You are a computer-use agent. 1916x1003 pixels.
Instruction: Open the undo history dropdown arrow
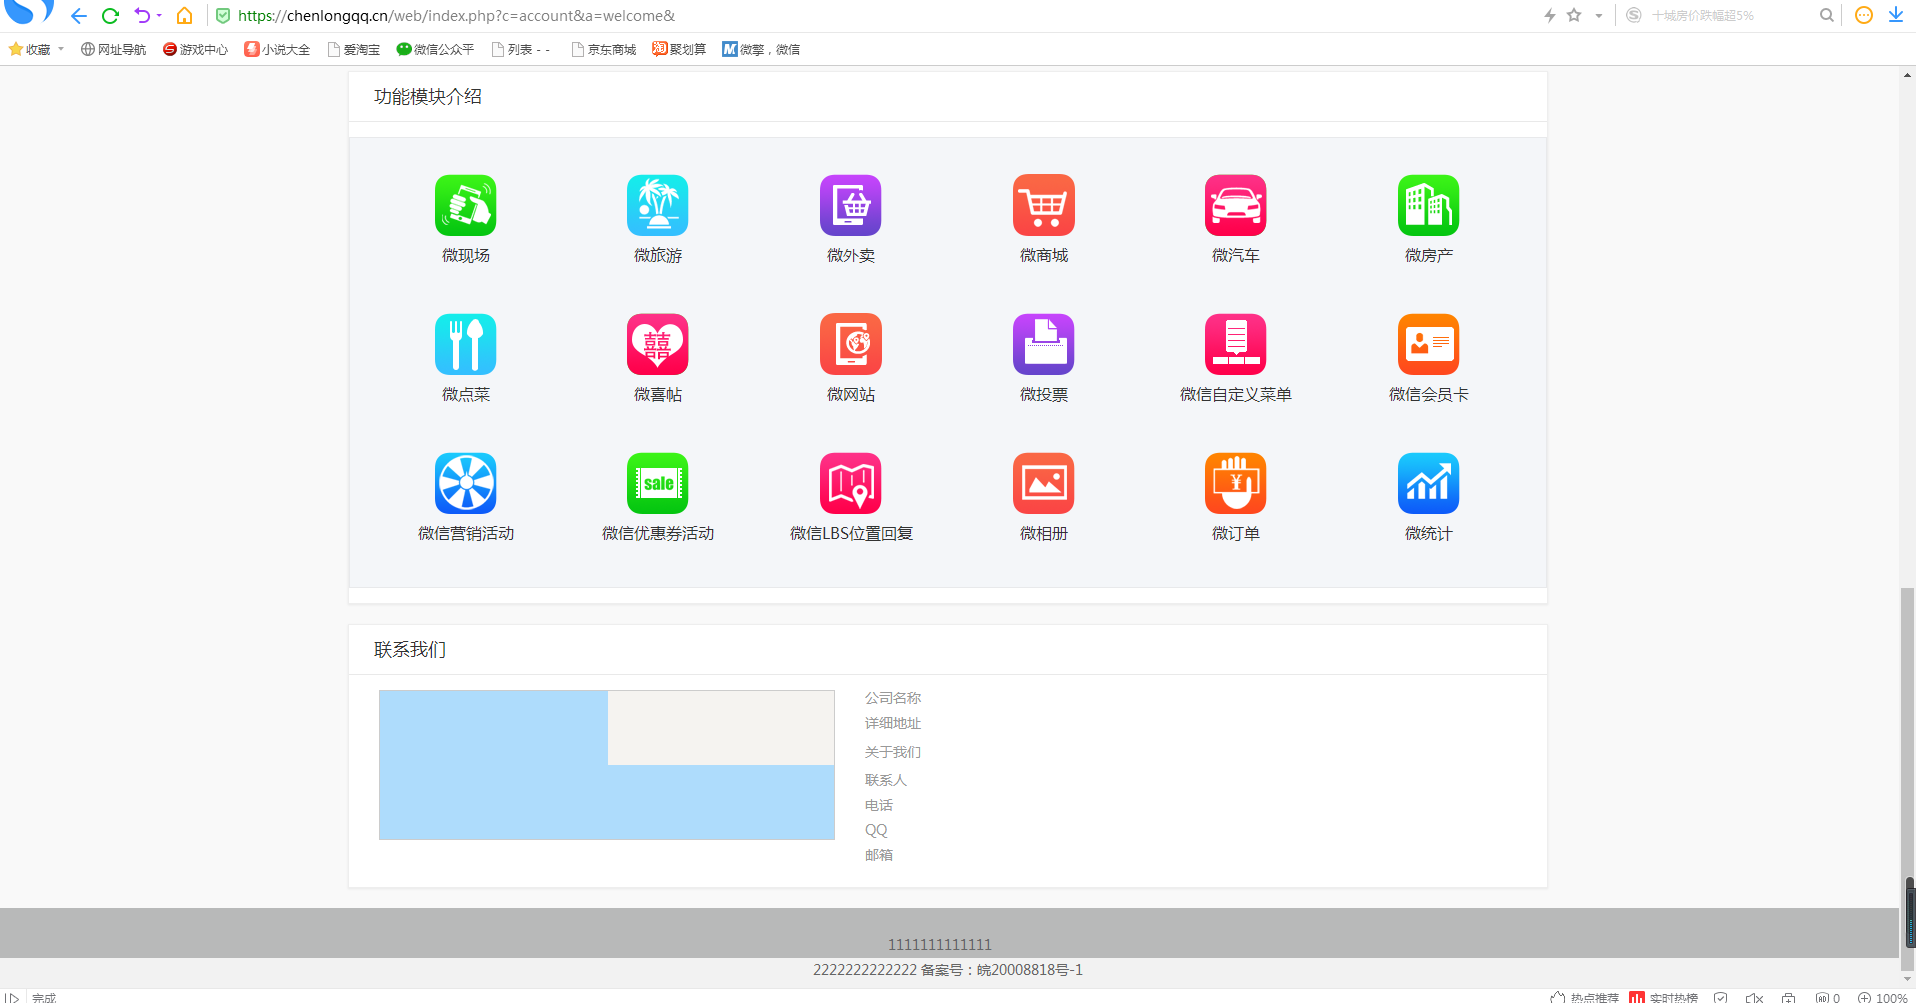[x=159, y=16]
